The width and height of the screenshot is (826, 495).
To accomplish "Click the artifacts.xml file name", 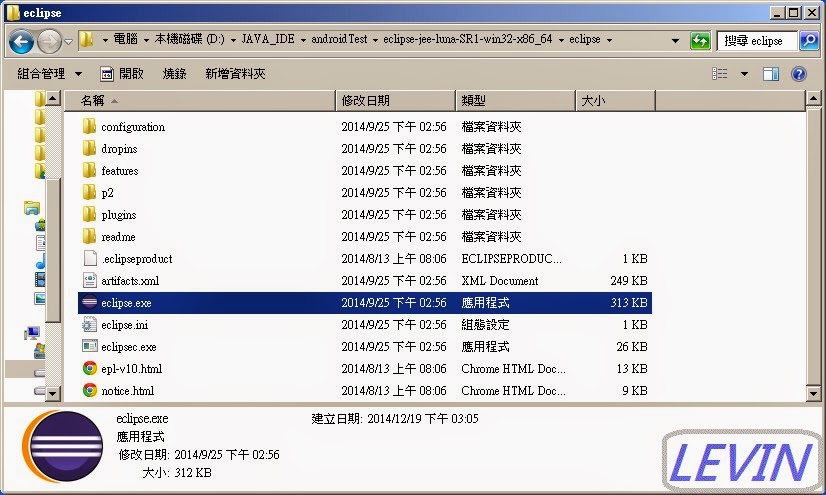I will pyautogui.click(x=130, y=281).
